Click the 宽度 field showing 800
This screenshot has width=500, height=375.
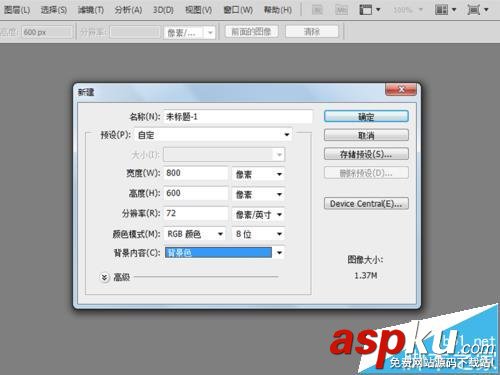196,173
